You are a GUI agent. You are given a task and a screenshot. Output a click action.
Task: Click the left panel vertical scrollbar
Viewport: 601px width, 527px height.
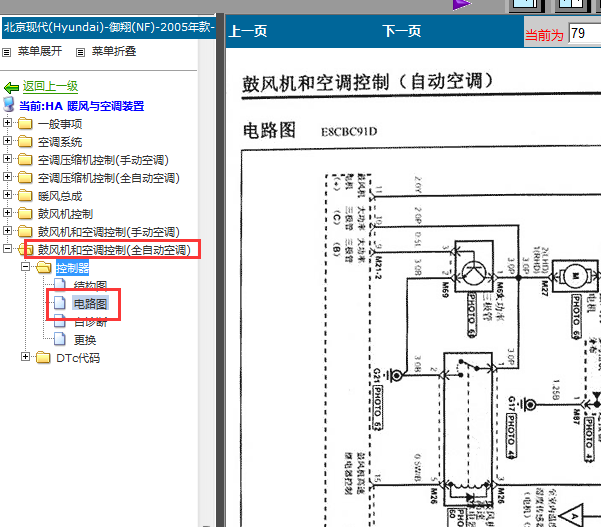pyautogui.click(x=207, y=282)
